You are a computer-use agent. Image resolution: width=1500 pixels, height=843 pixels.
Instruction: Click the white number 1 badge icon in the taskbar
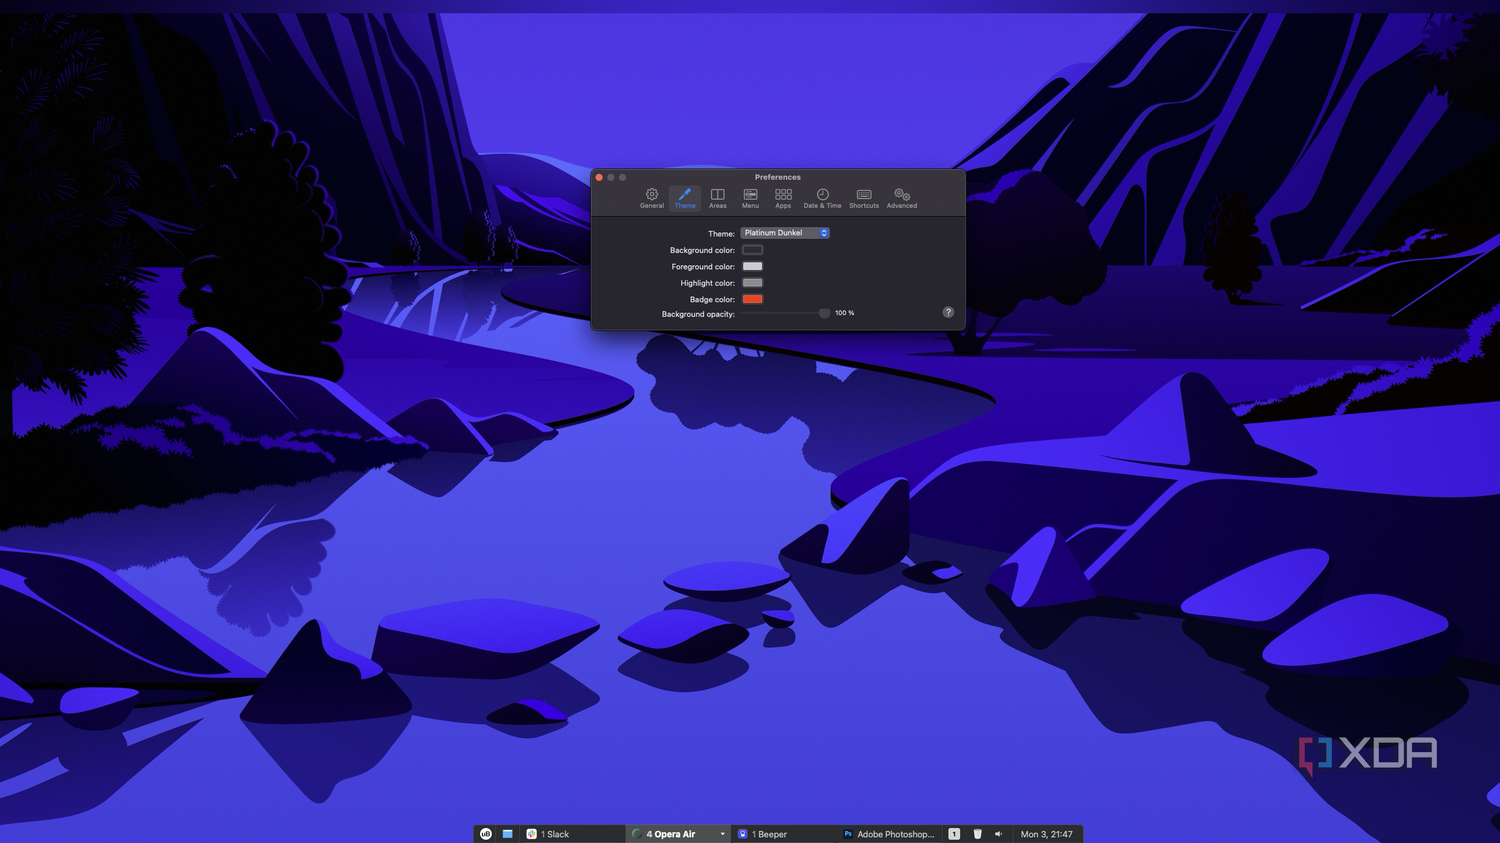(954, 834)
